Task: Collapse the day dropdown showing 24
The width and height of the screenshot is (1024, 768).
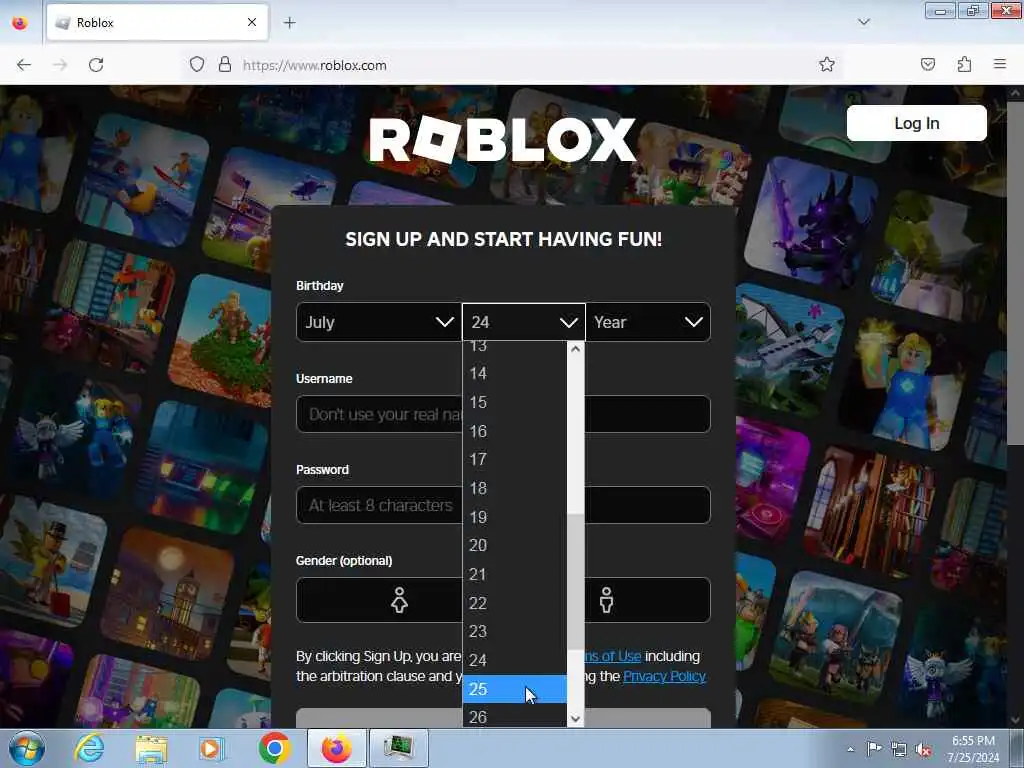Action: click(x=523, y=322)
